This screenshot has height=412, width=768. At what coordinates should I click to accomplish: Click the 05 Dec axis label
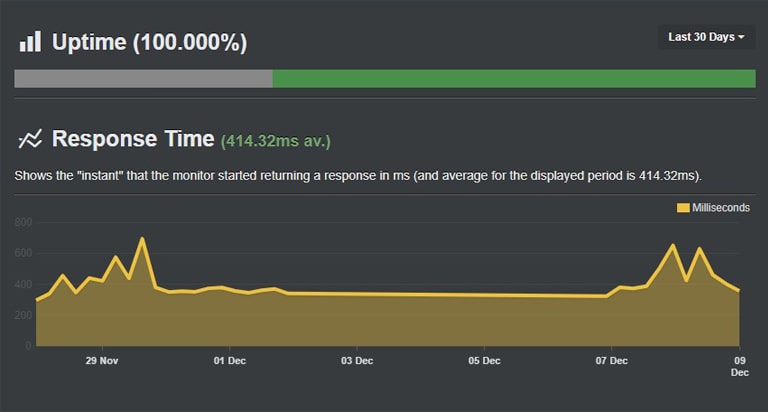[484, 361]
